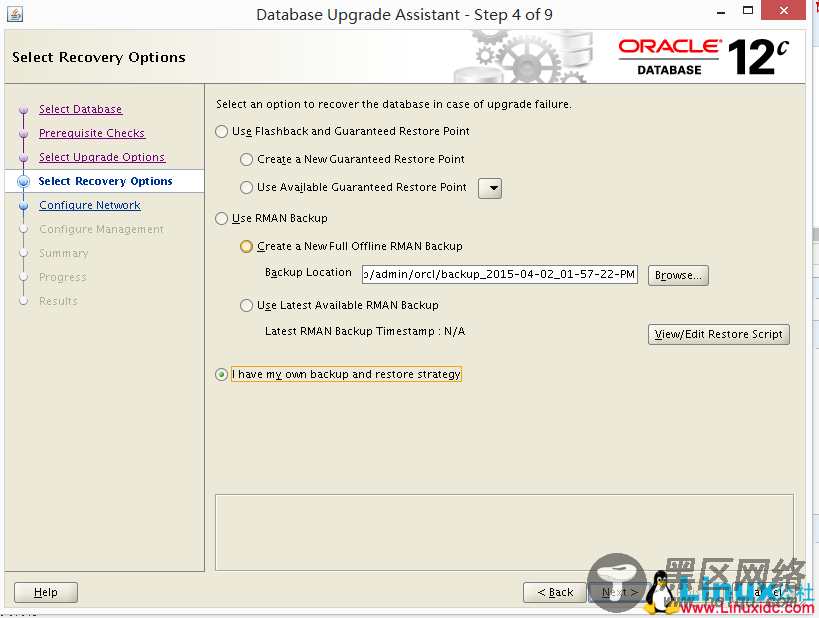Image resolution: width=819 pixels, height=618 pixels.
Task: Proceed with the Next button
Action: pos(619,592)
